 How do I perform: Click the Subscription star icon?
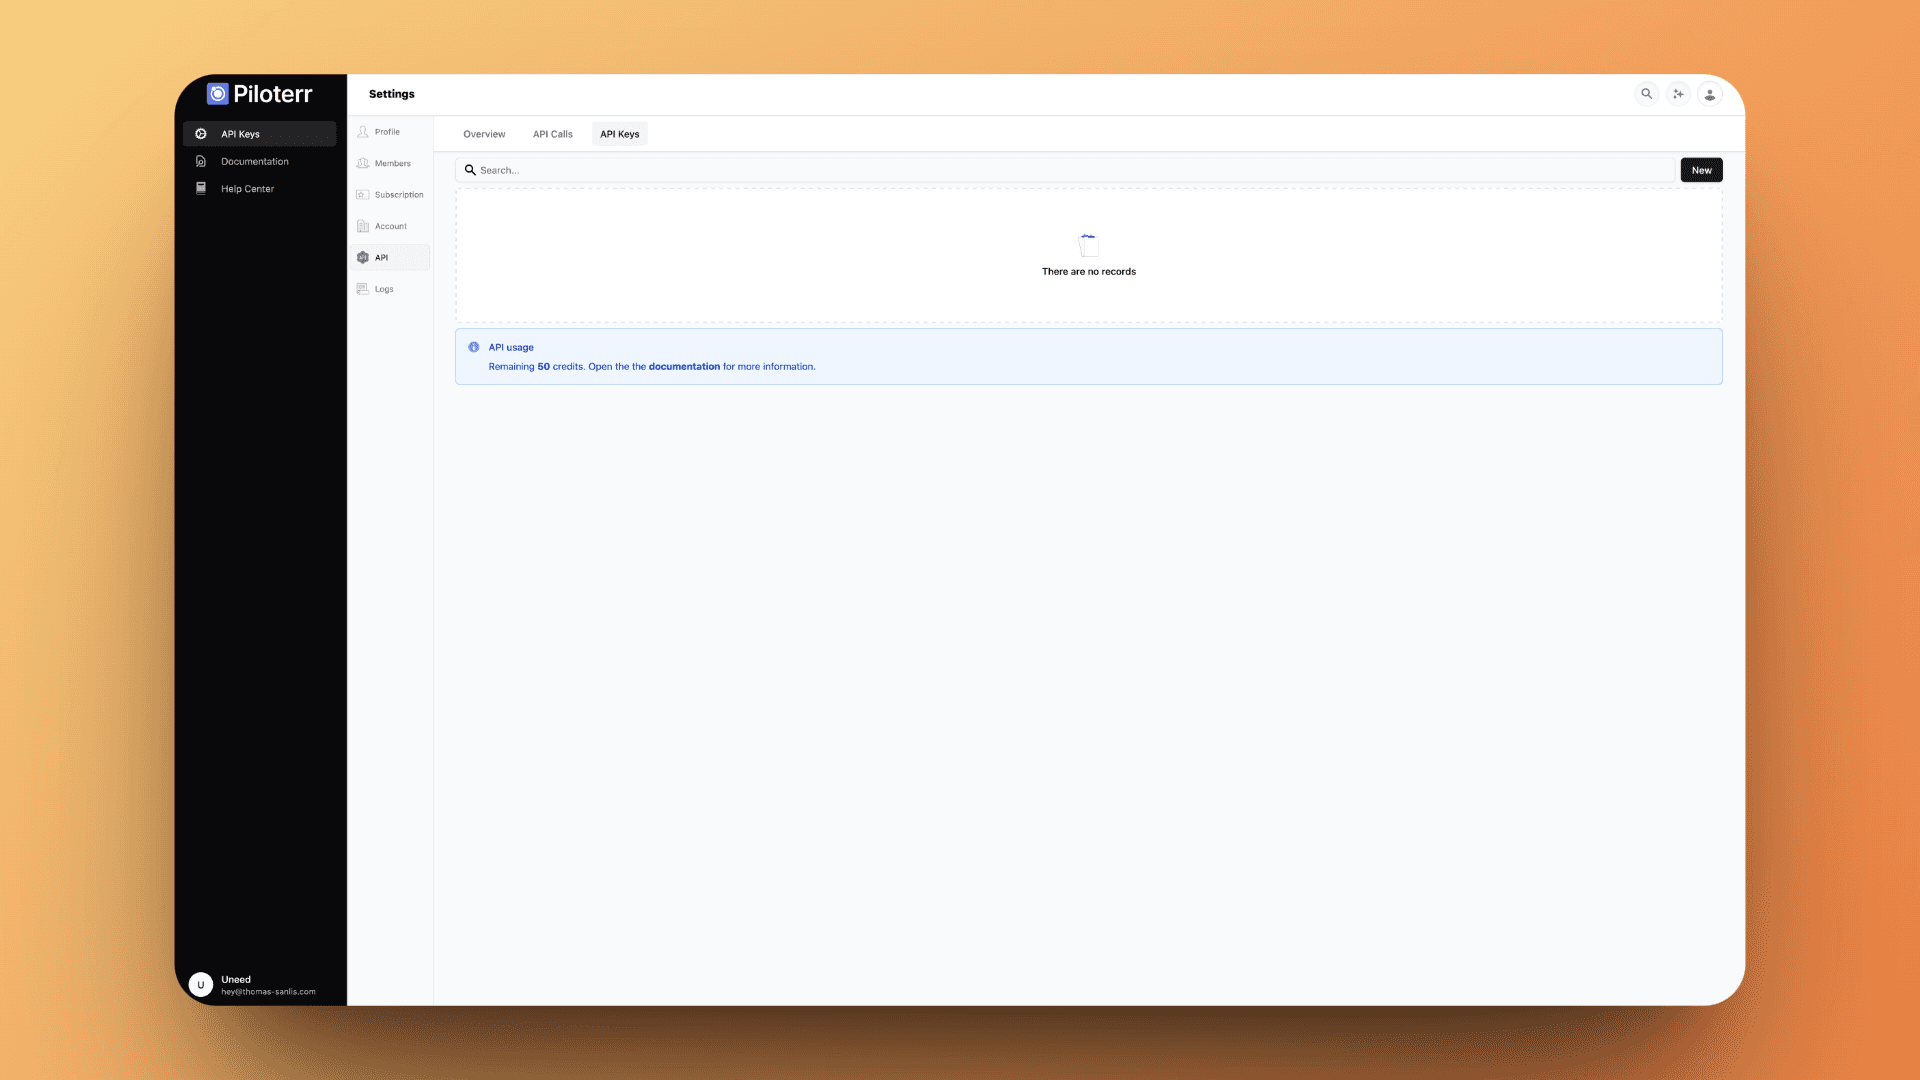[363, 194]
